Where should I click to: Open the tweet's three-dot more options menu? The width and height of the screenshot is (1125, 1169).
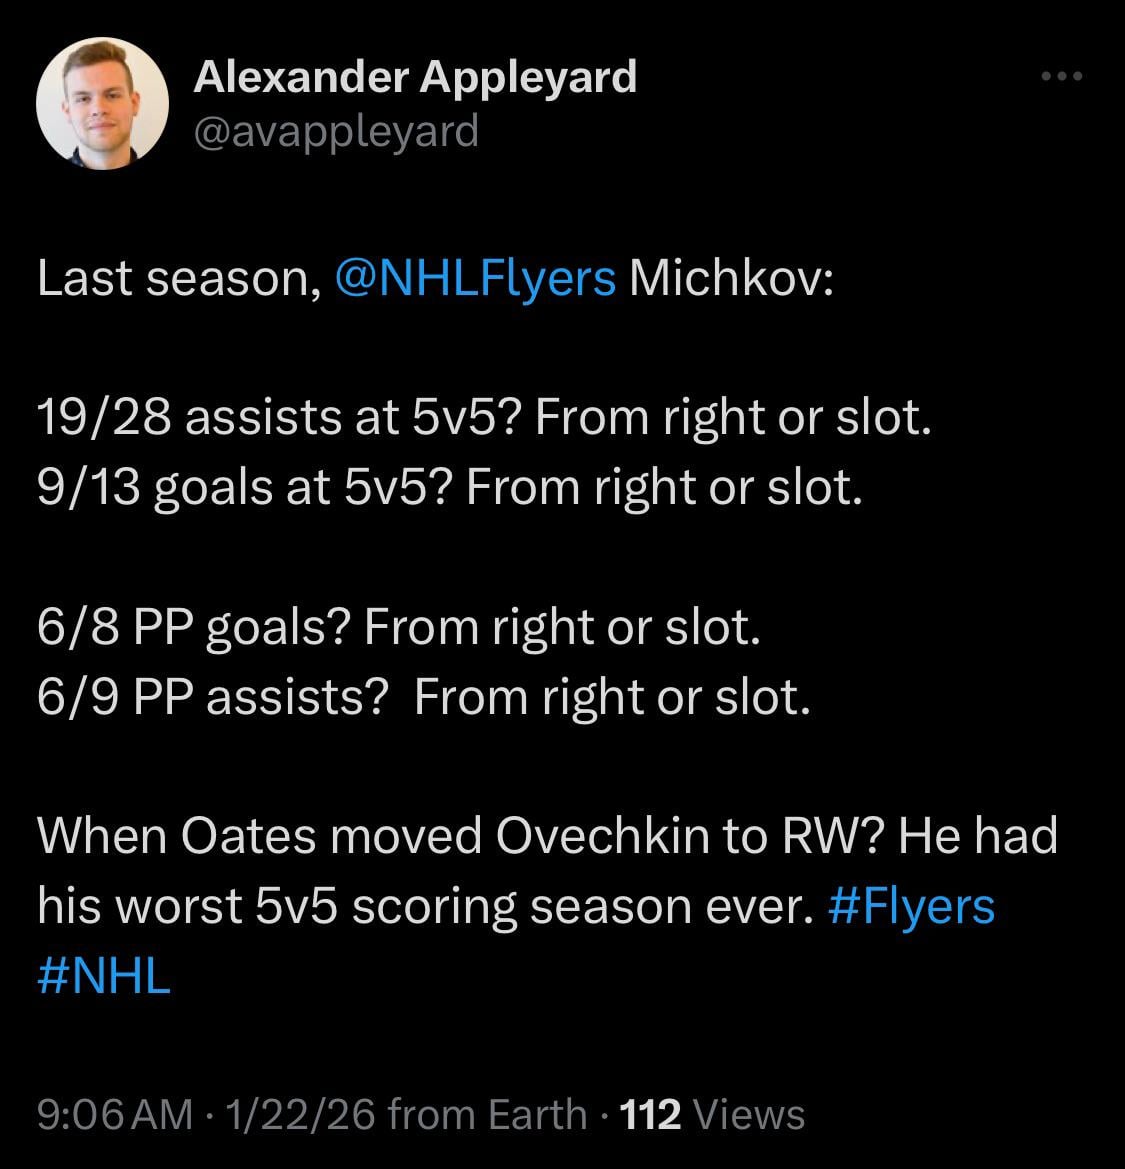[1061, 77]
